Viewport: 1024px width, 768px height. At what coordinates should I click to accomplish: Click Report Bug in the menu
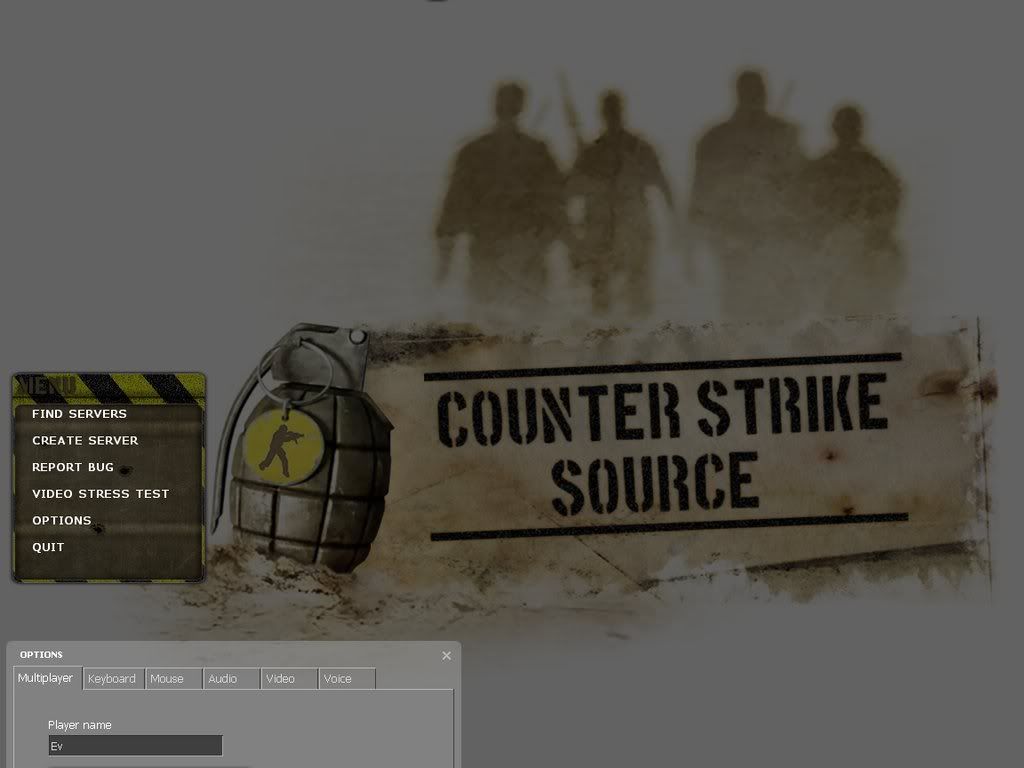pos(73,468)
